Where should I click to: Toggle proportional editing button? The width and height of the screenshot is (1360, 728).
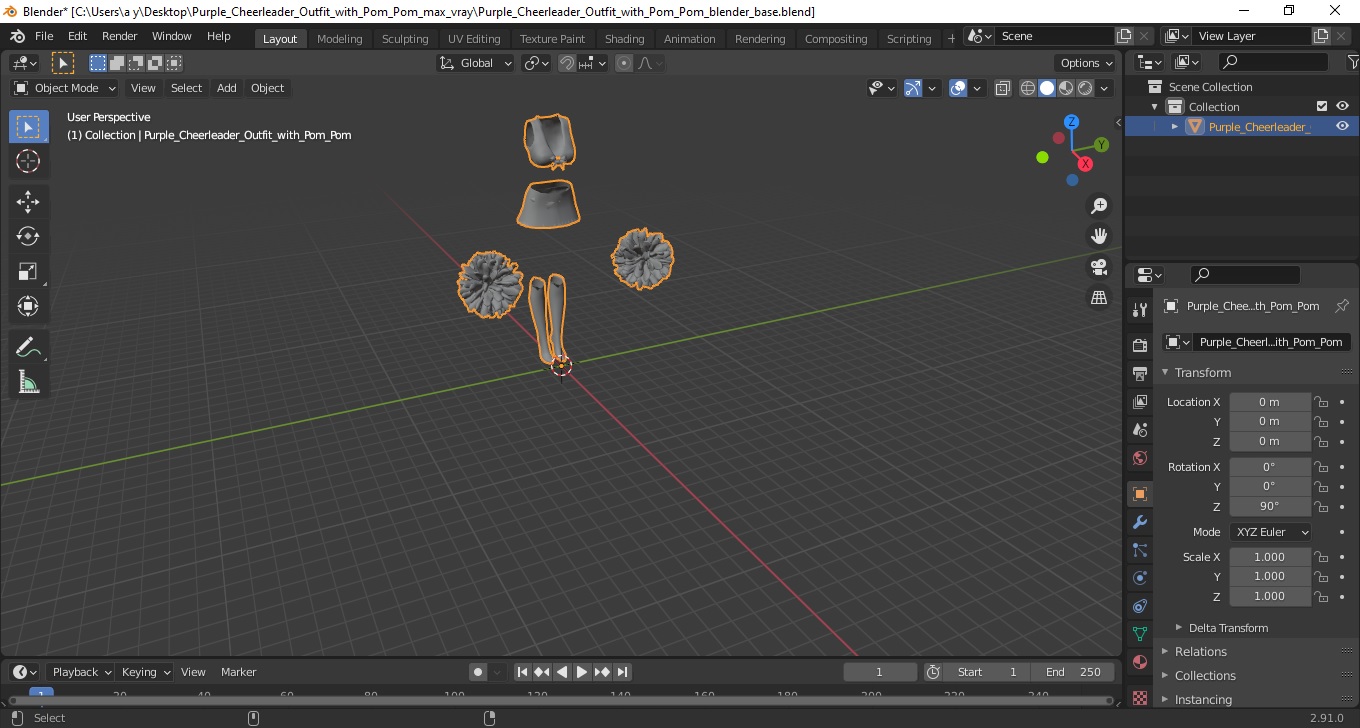point(624,63)
